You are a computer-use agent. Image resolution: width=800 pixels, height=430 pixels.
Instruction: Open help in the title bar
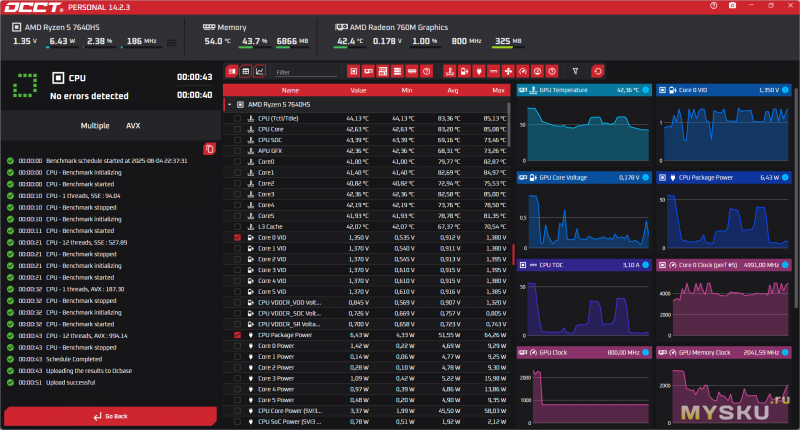coord(713,6)
